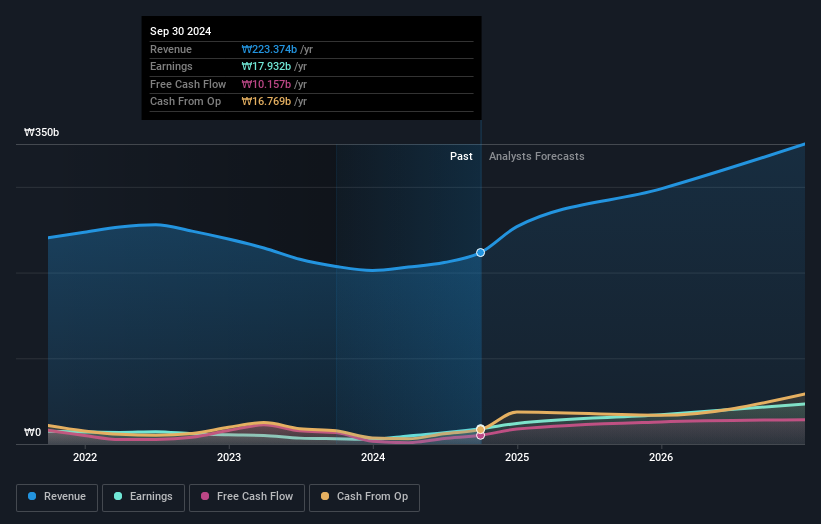The width and height of the screenshot is (821, 524).
Task: Click the ₩17.932b earnings value
Action: pyautogui.click(x=266, y=66)
